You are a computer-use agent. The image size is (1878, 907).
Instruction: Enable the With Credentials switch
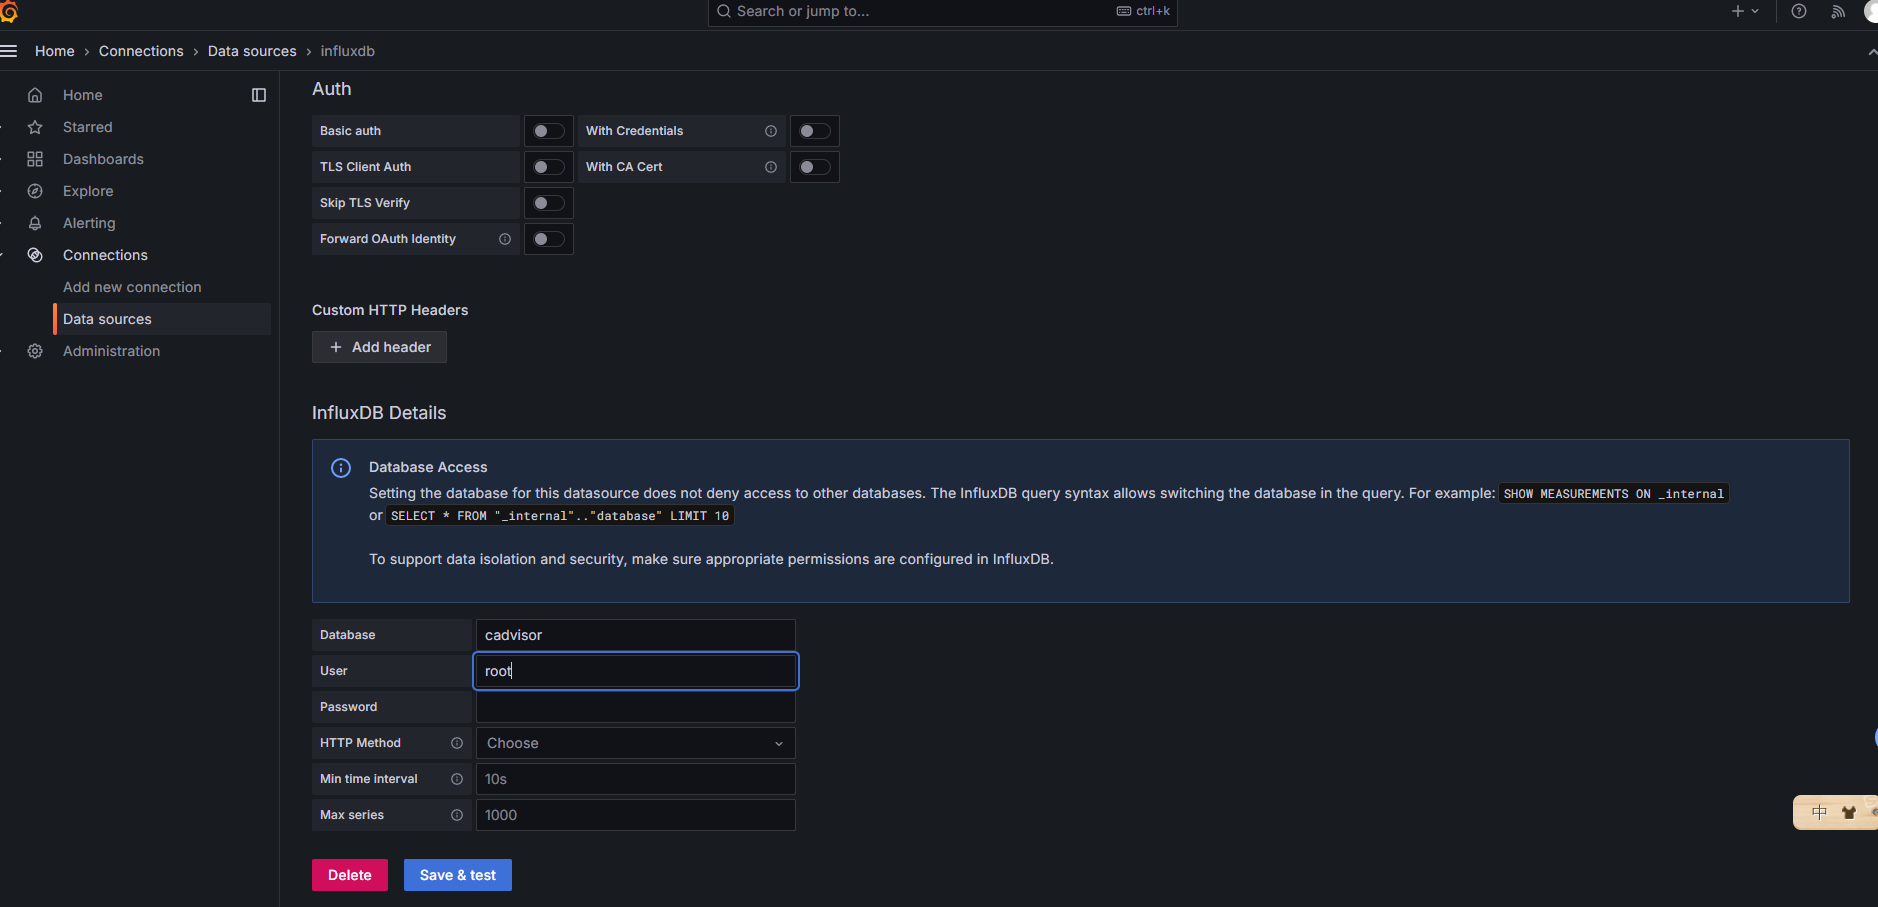(815, 131)
